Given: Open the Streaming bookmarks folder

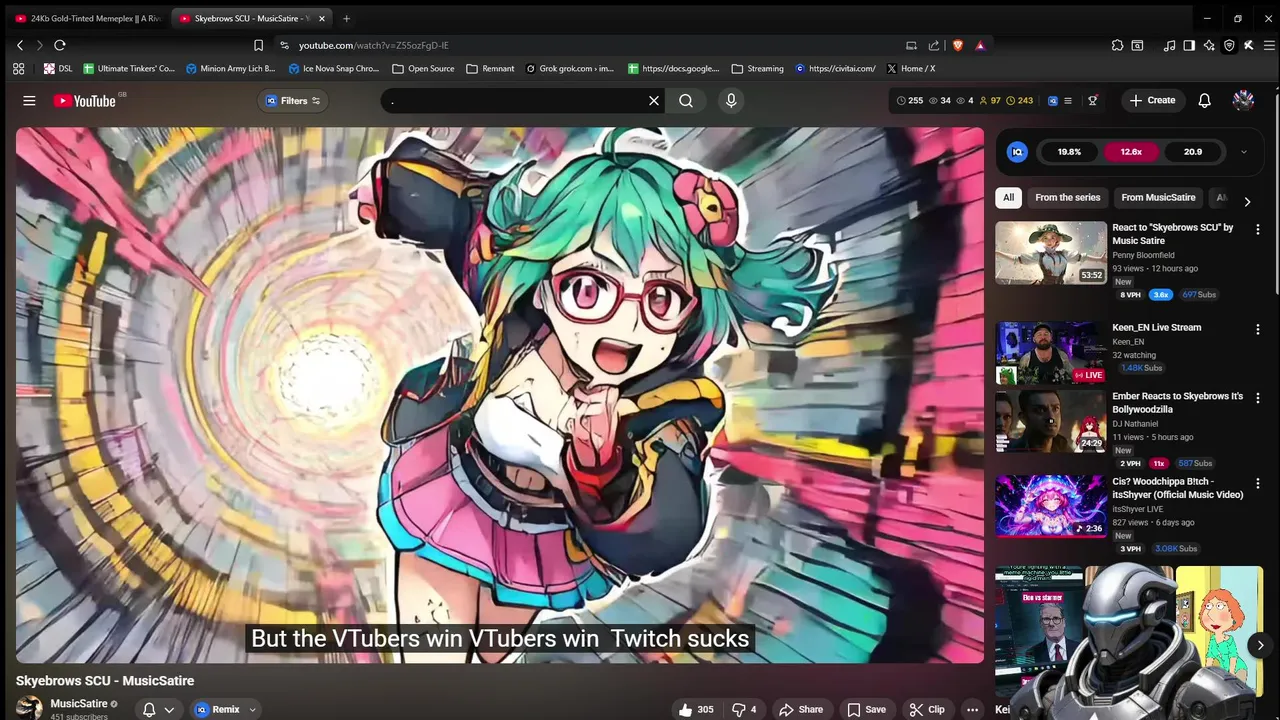Looking at the screenshot, I should click(757, 68).
